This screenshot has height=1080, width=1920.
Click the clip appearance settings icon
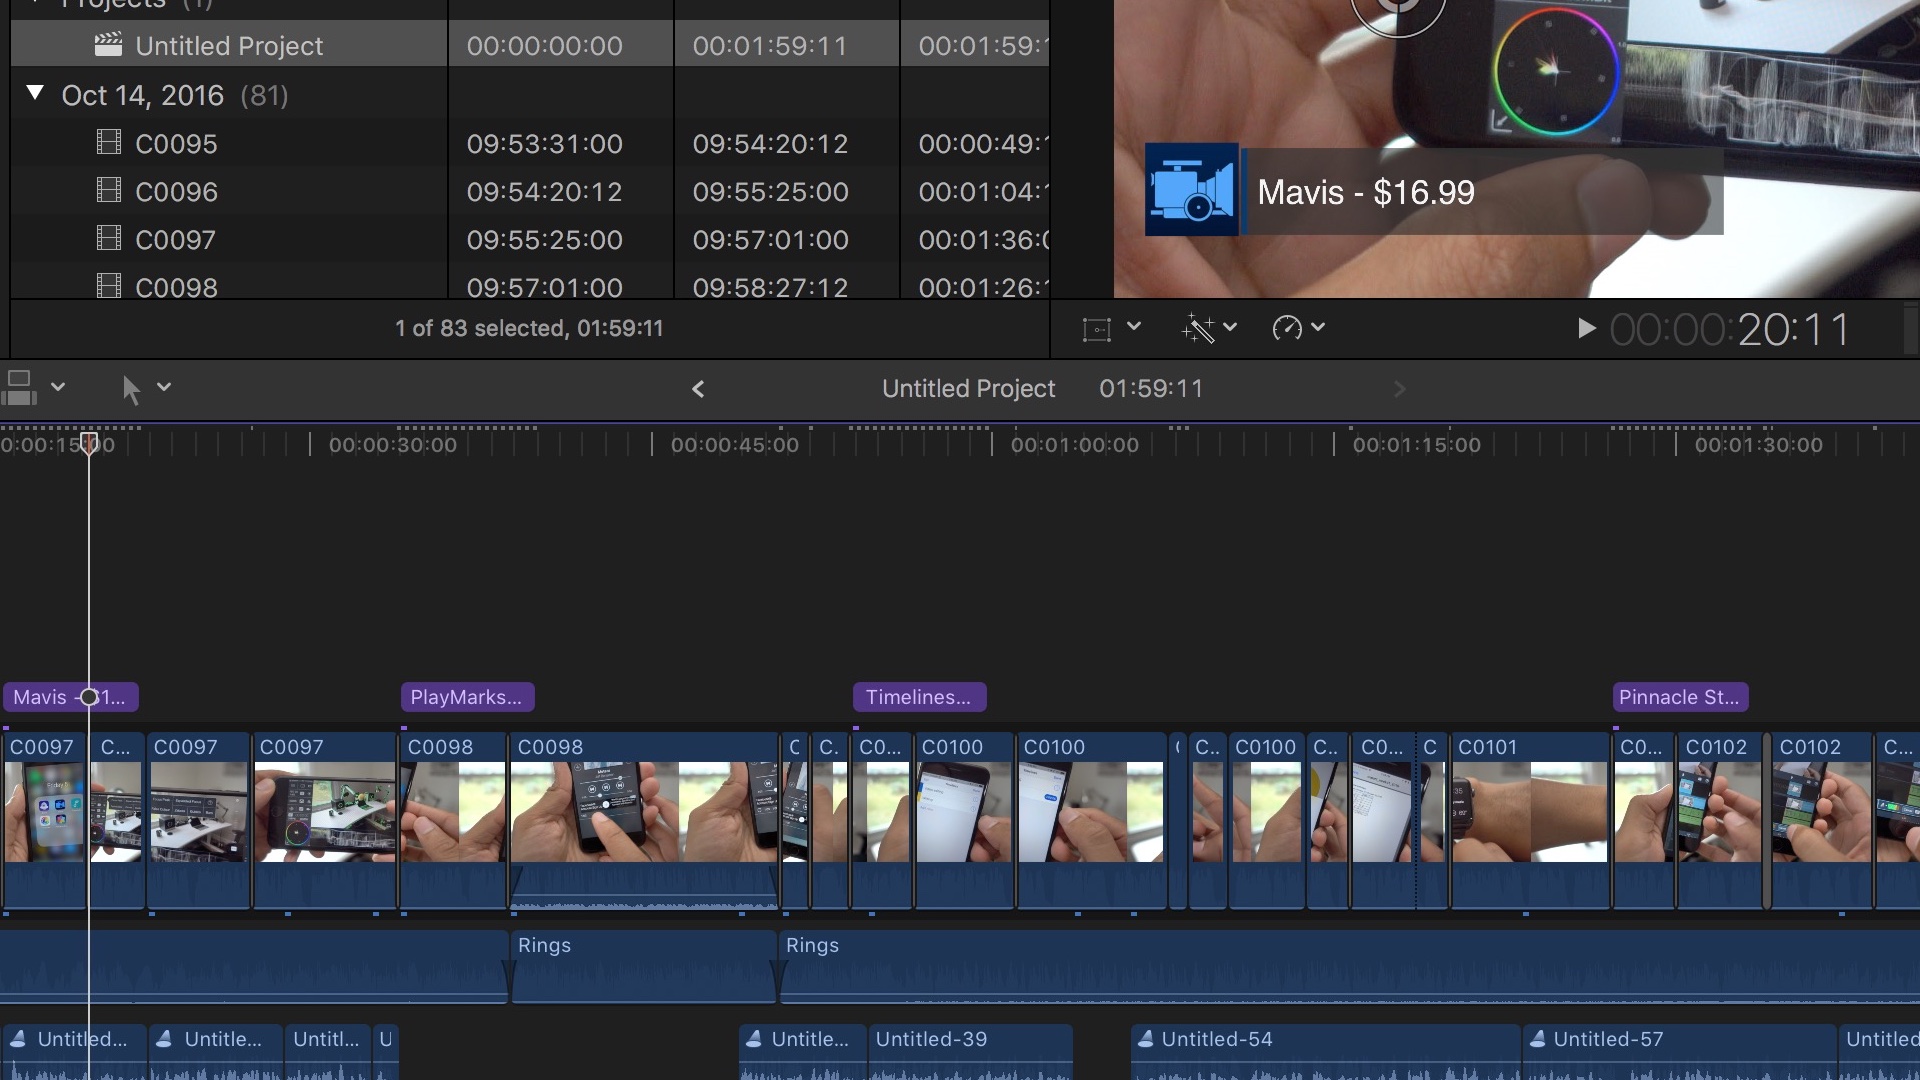pos(20,386)
